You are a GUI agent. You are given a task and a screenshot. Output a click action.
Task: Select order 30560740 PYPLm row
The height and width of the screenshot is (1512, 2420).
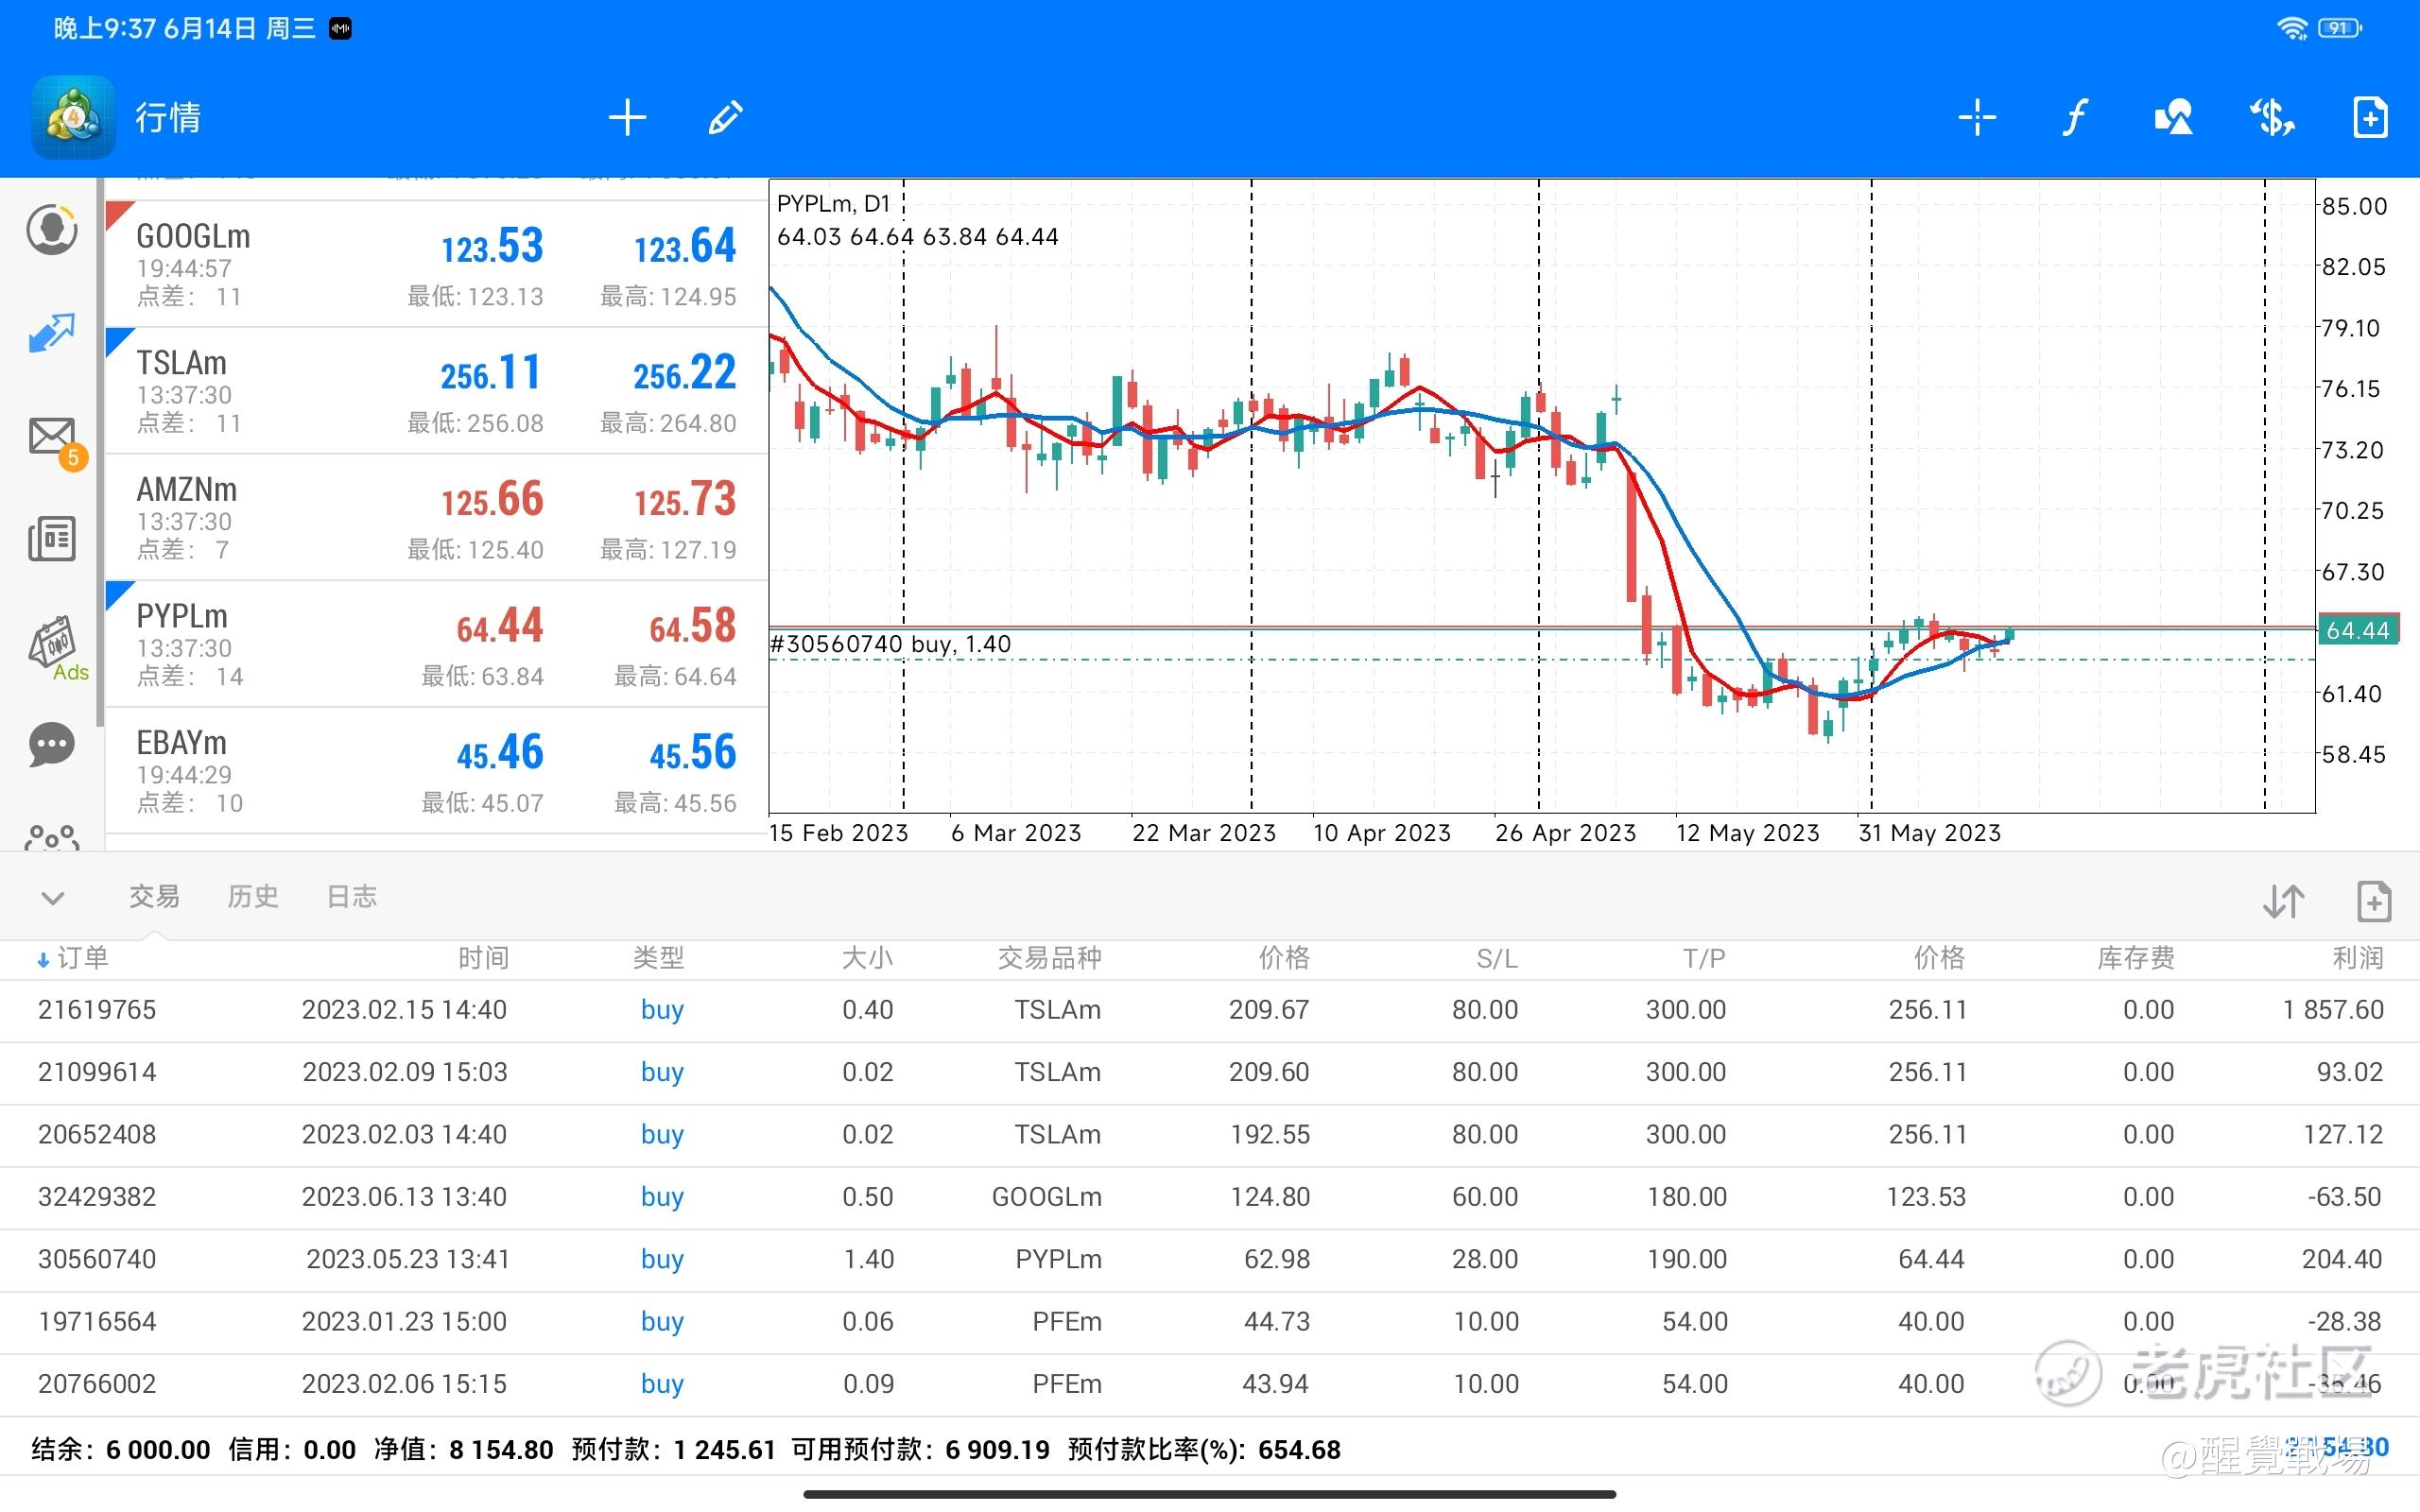coord(1210,1260)
